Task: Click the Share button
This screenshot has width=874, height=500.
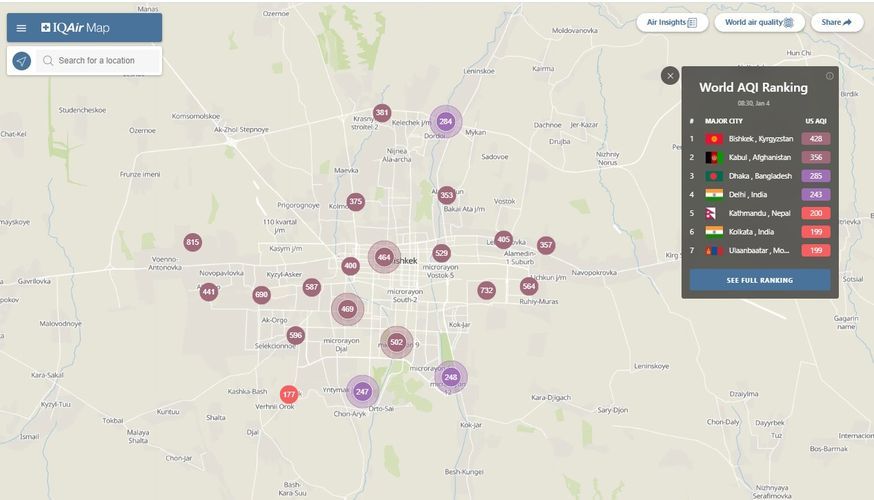Action: (x=836, y=22)
